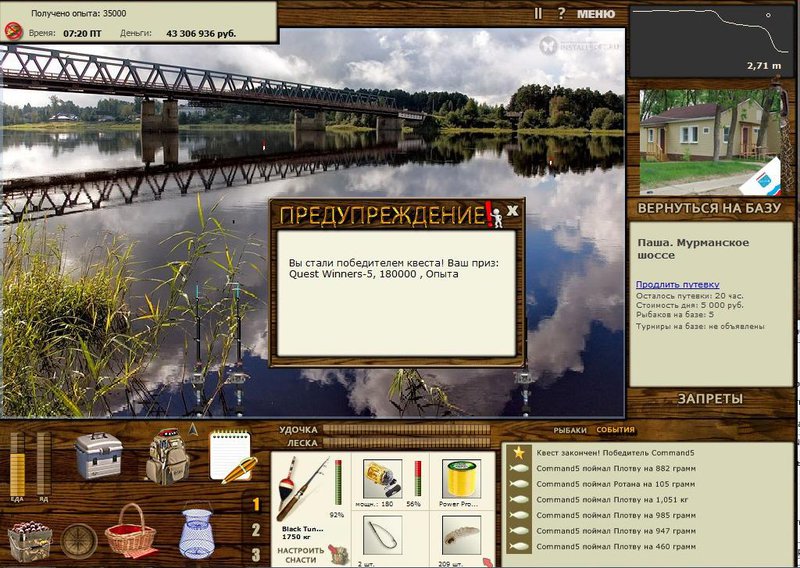The width and height of the screenshot is (800, 568).
Task: Select the maggot bait slot 209 шт.
Action: (461, 534)
